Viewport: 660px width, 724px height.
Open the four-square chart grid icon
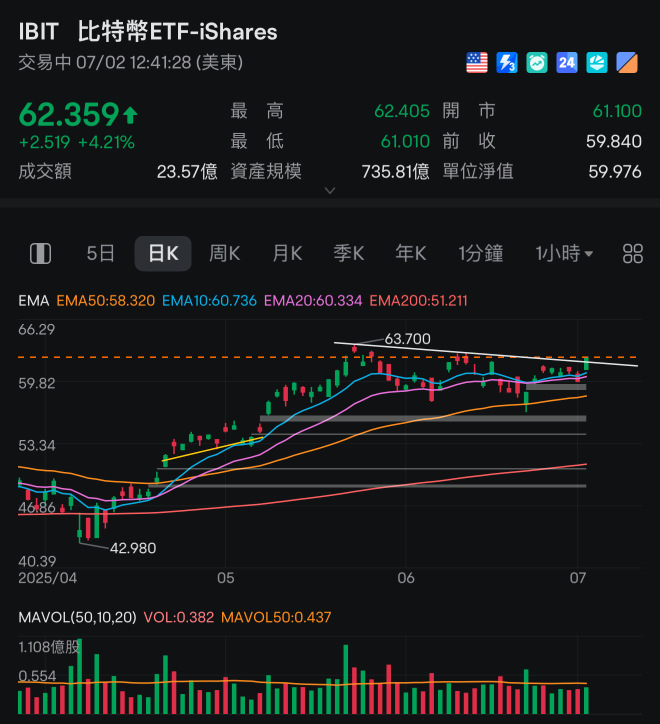click(x=632, y=253)
